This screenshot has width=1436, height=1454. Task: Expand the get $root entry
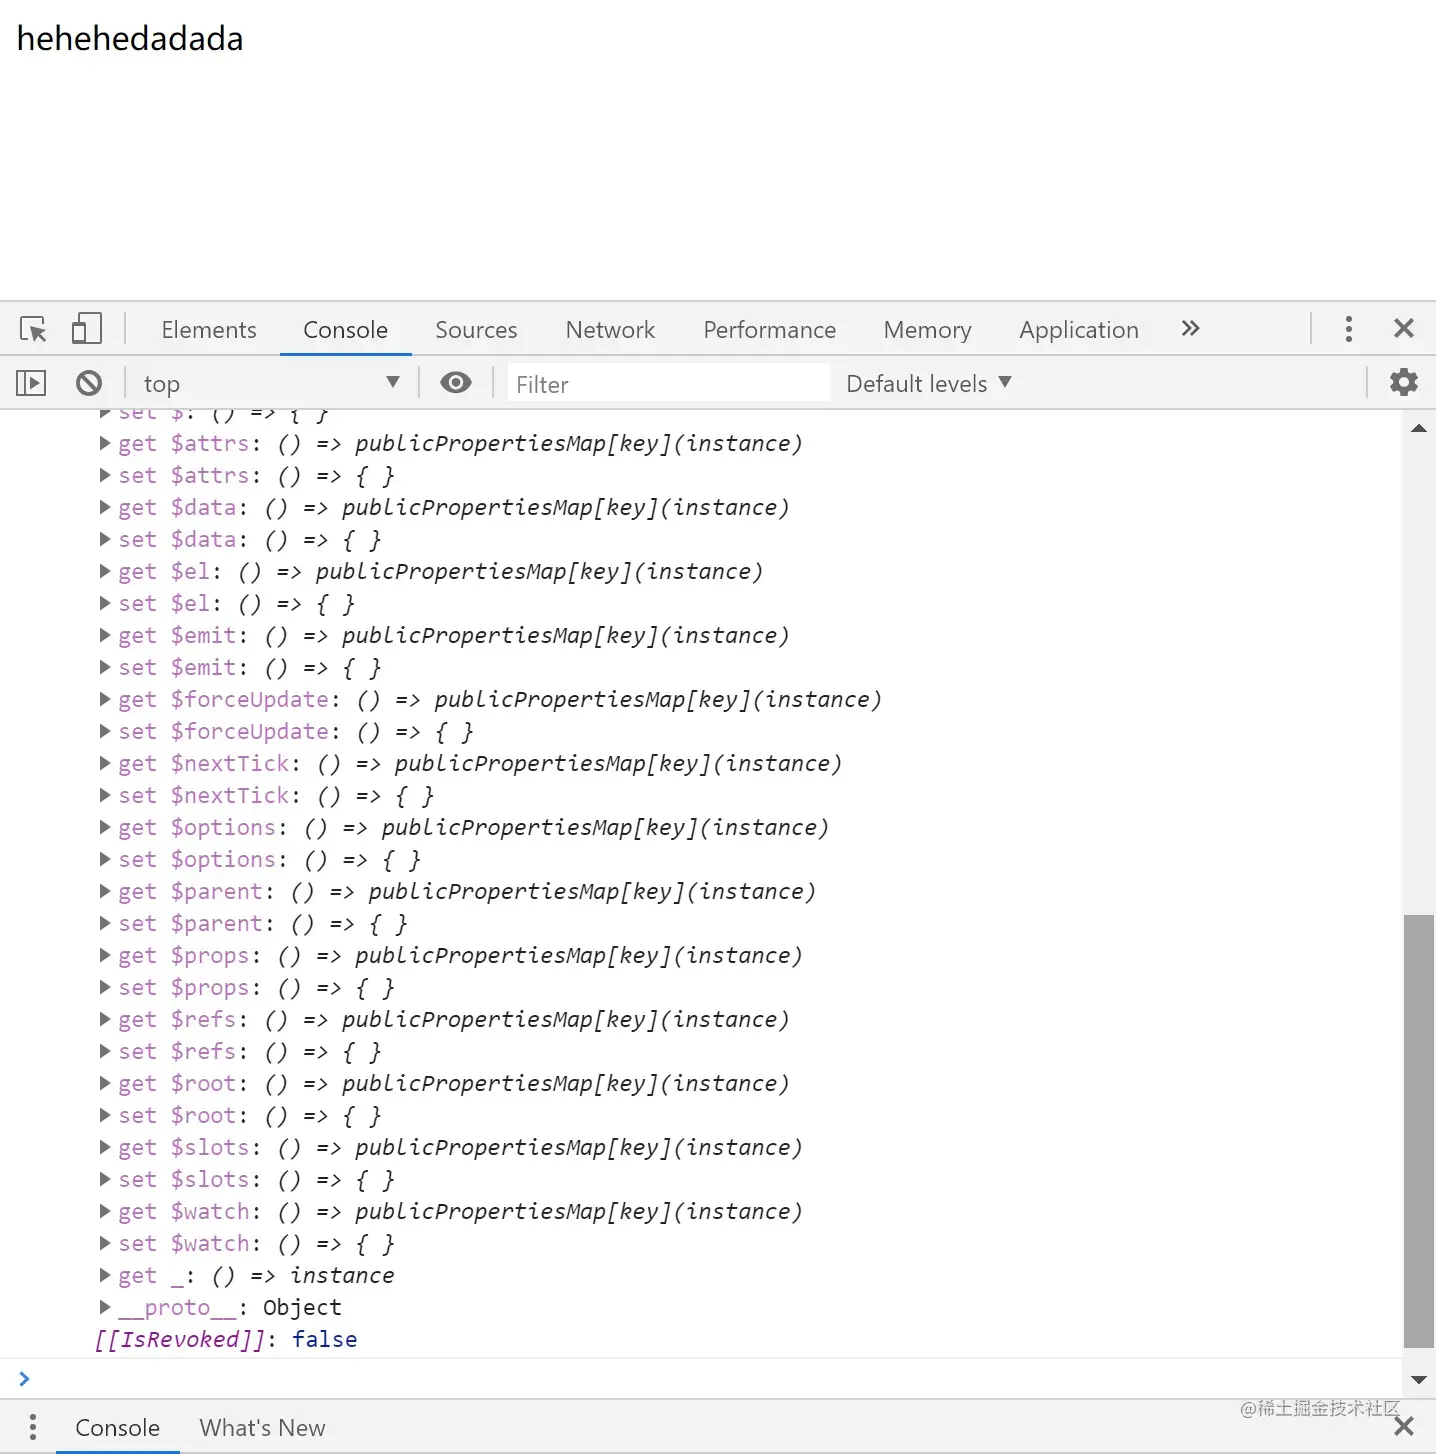coord(105,1083)
